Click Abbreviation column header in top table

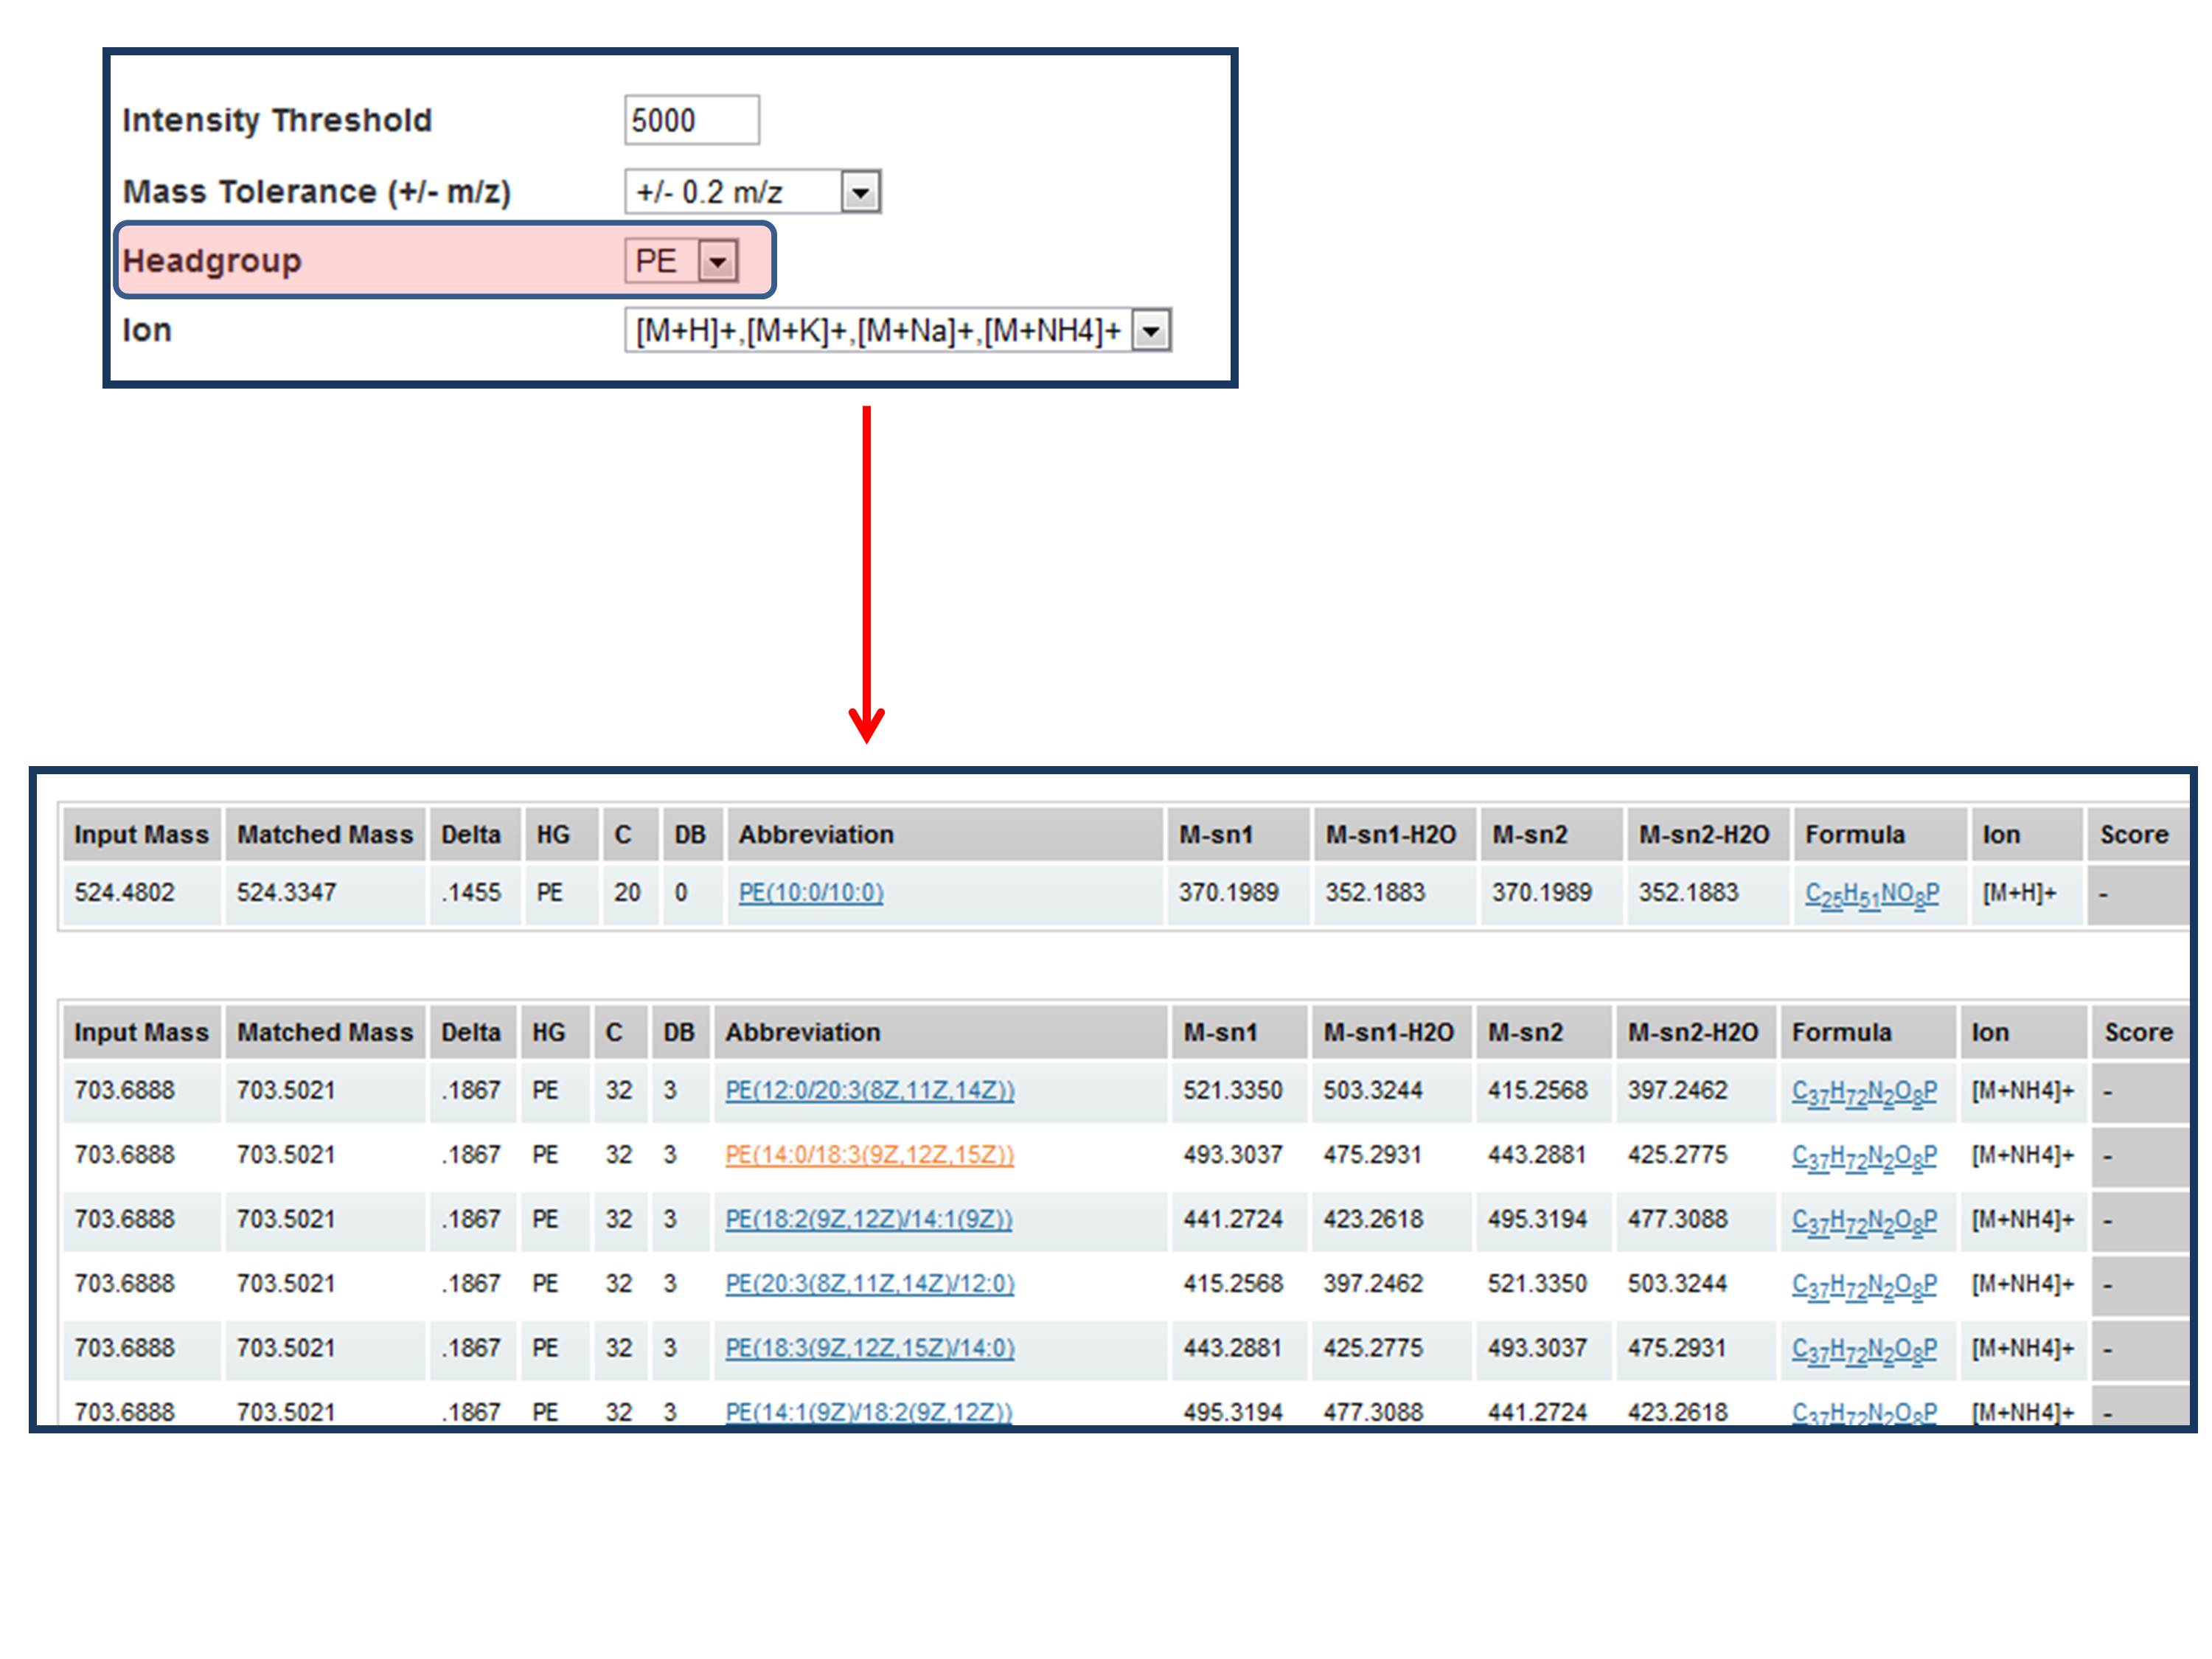(x=816, y=835)
